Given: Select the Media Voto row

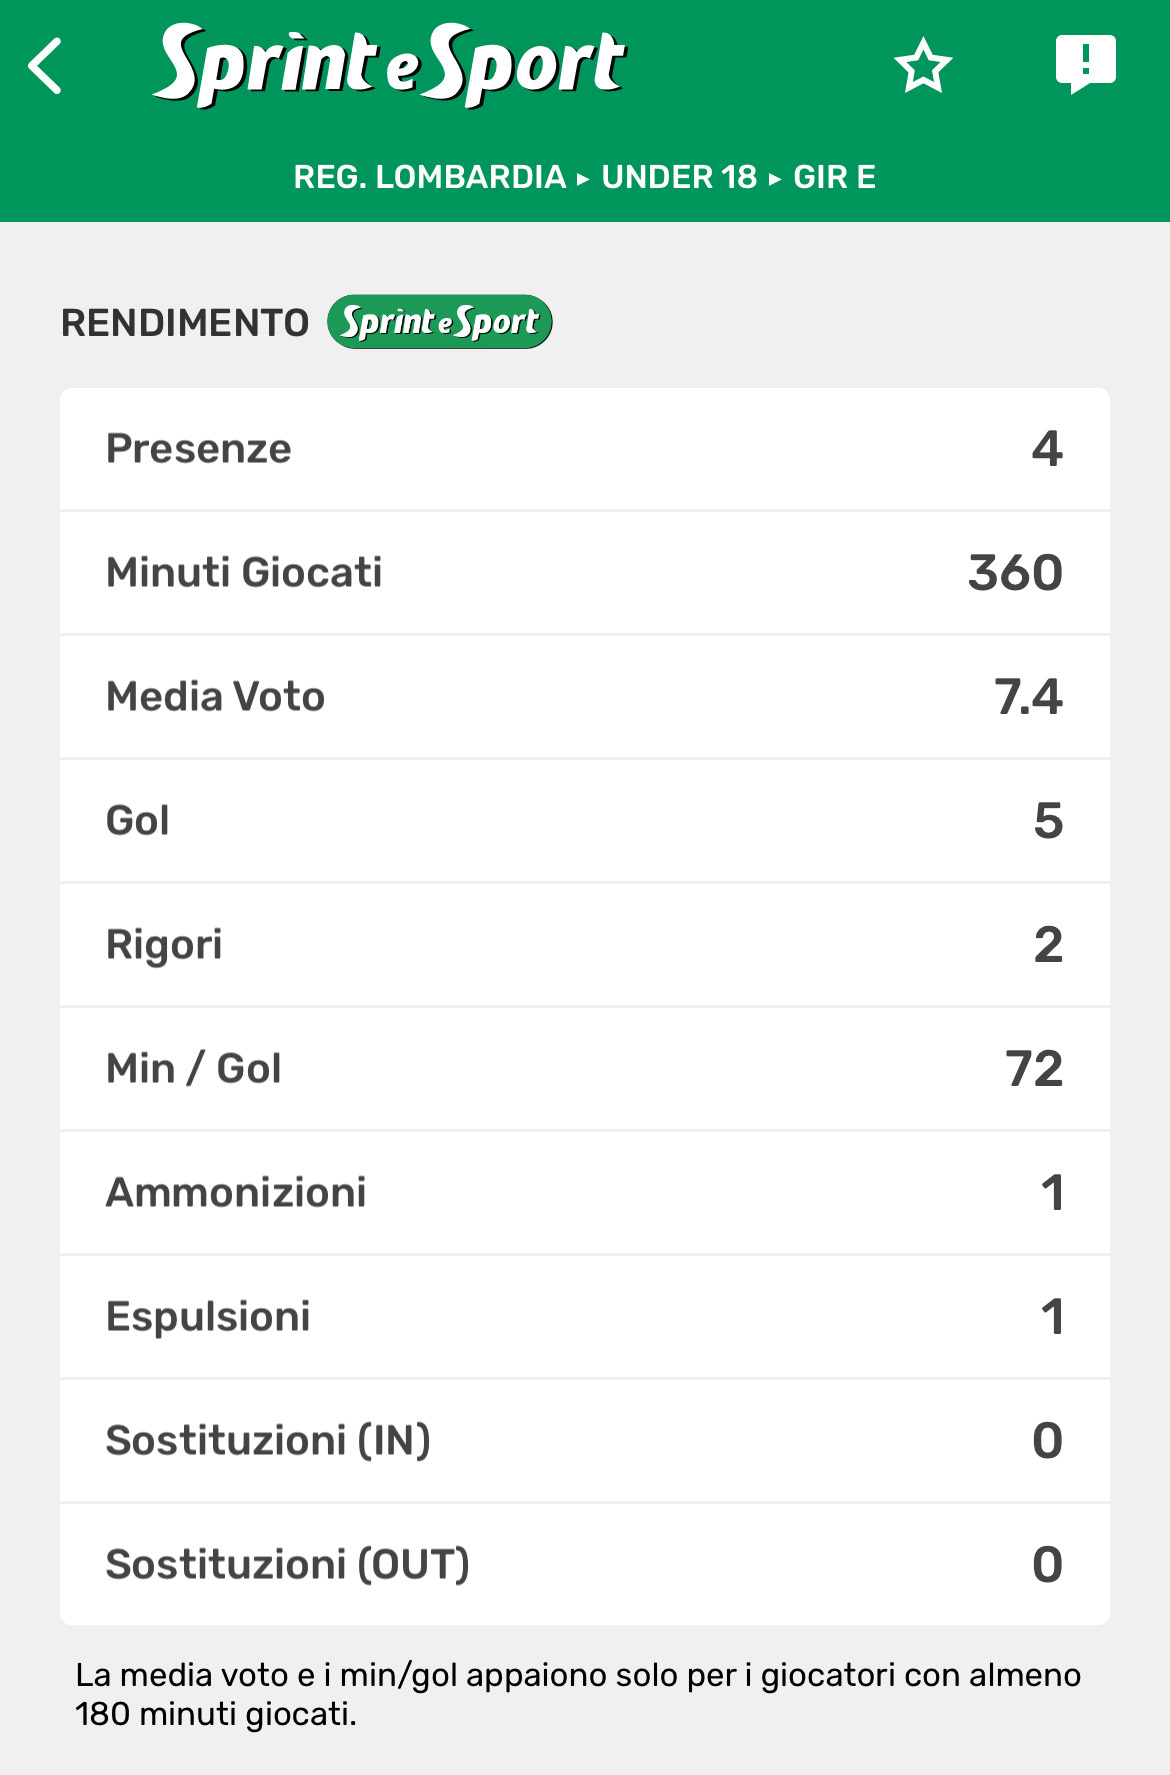Looking at the screenshot, I should [x=585, y=697].
